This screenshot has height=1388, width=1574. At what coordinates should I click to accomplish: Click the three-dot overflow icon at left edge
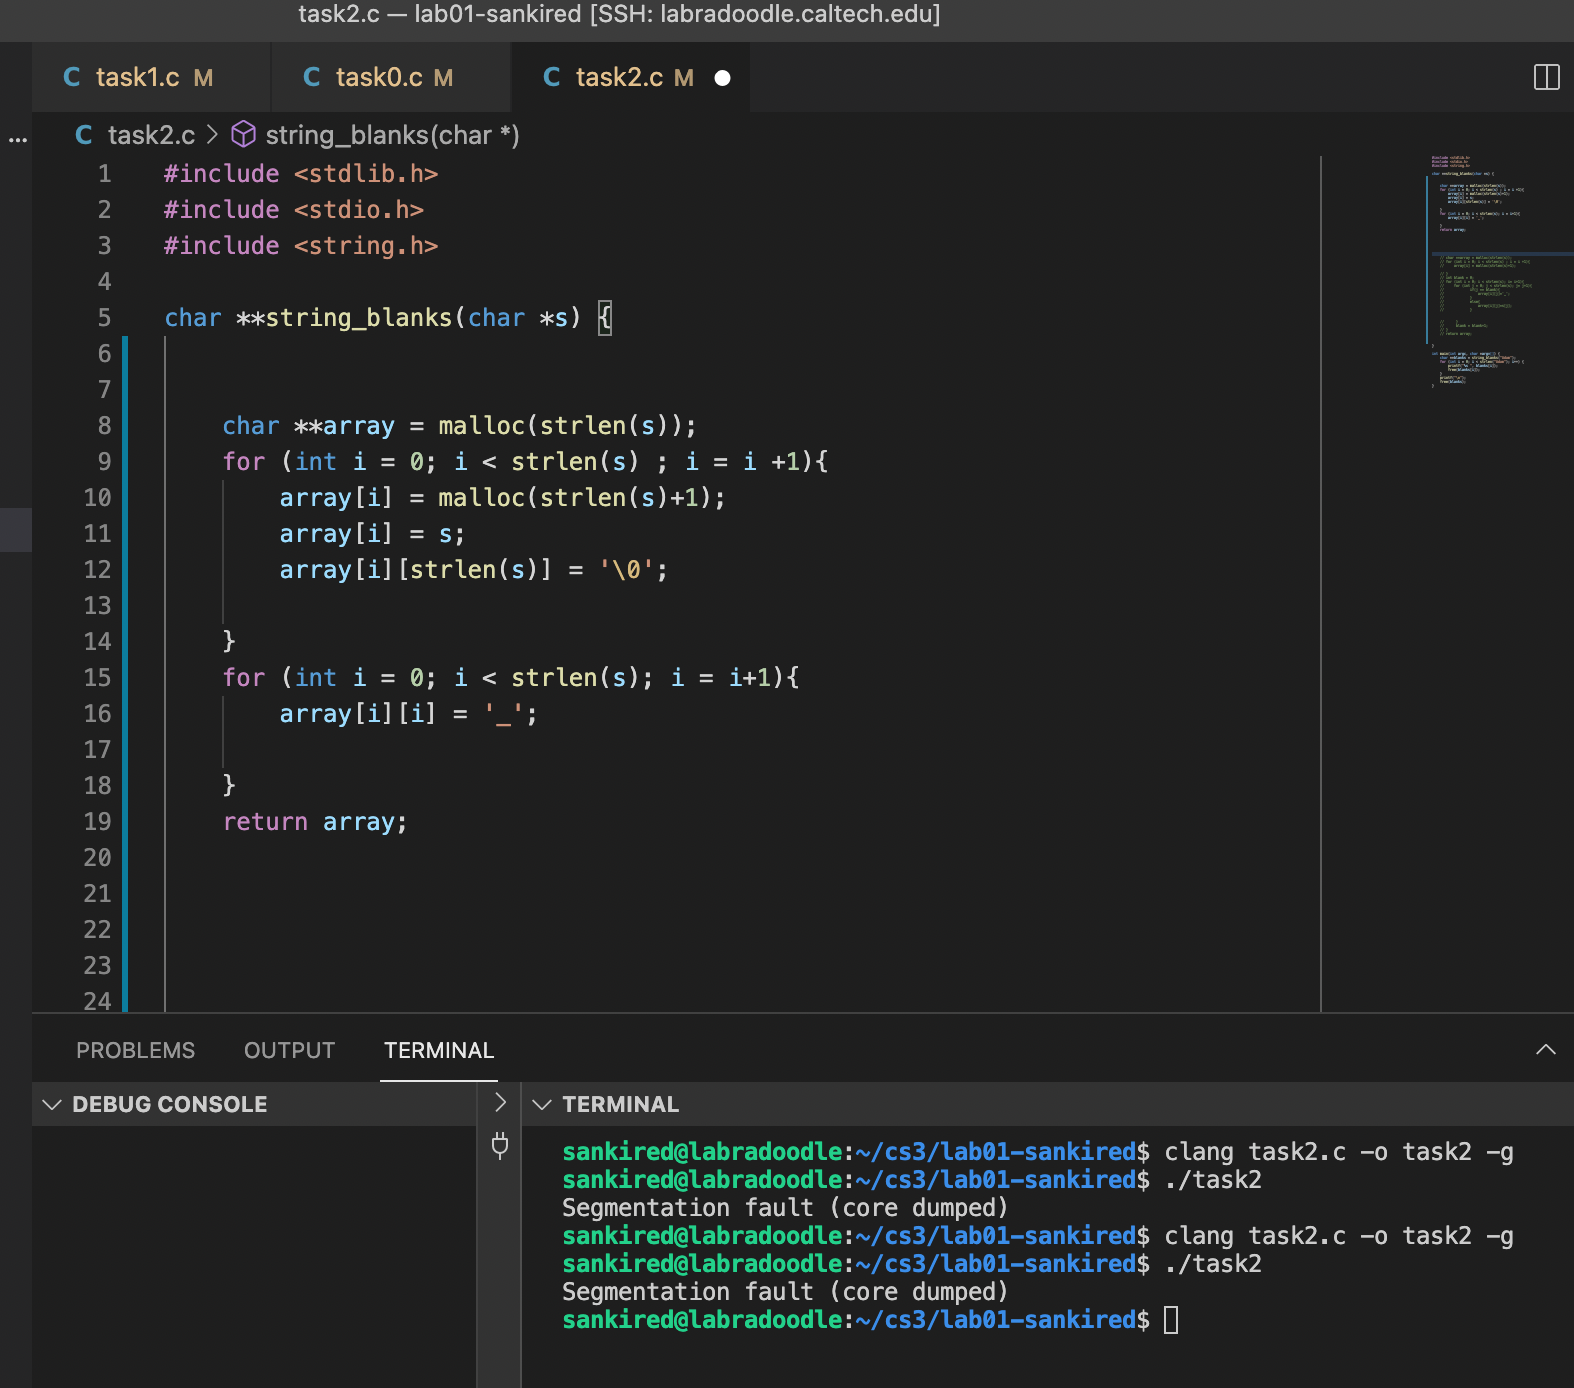coord(17,140)
